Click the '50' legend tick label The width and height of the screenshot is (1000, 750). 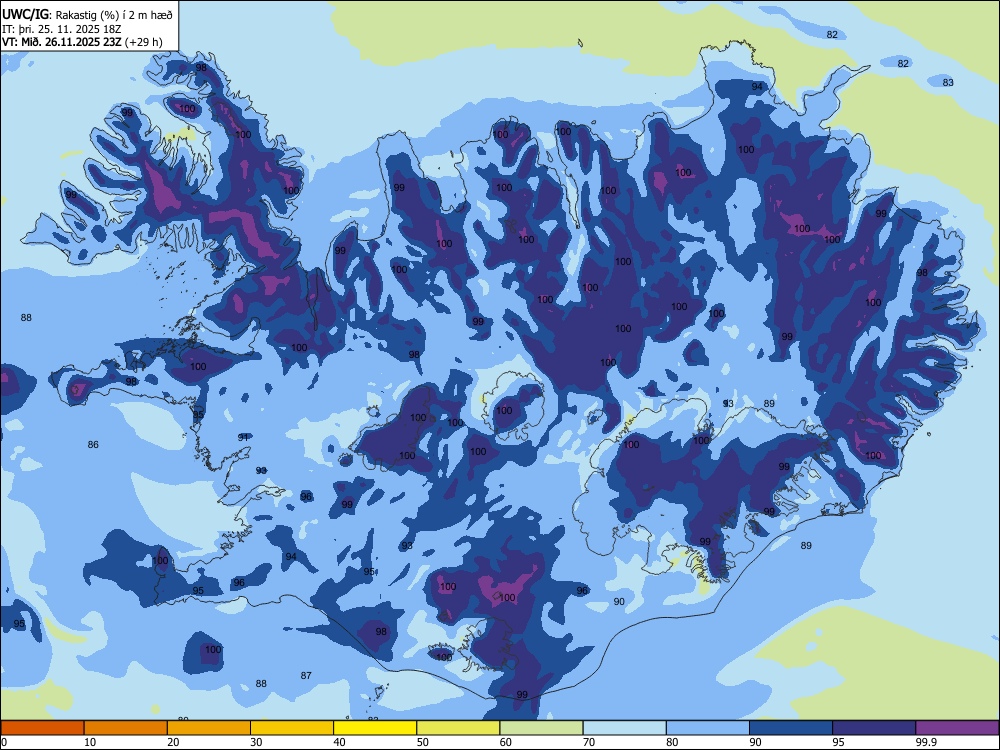point(423,742)
